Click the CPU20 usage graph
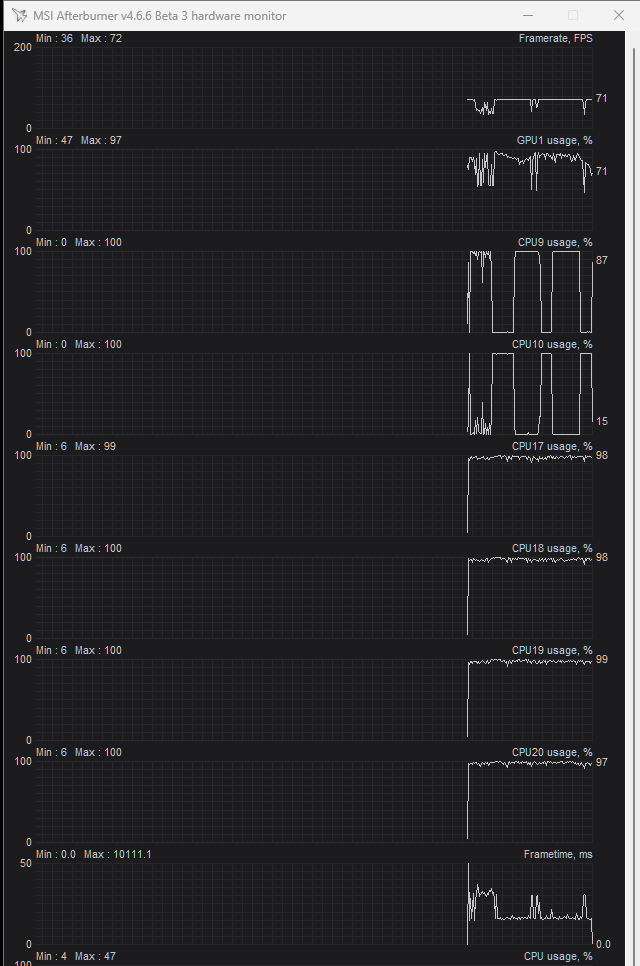Viewport: 640px width, 966px height. [x=314, y=802]
